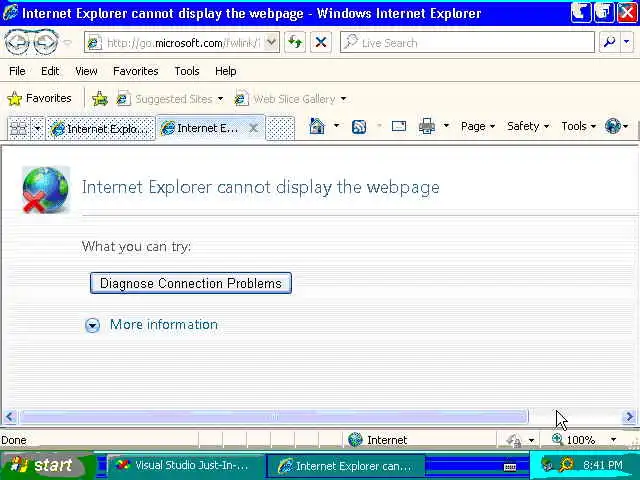Viewport: 640px width, 480px height.
Task: Show Quick Tabs thumbnail view
Action: [x=19, y=129]
